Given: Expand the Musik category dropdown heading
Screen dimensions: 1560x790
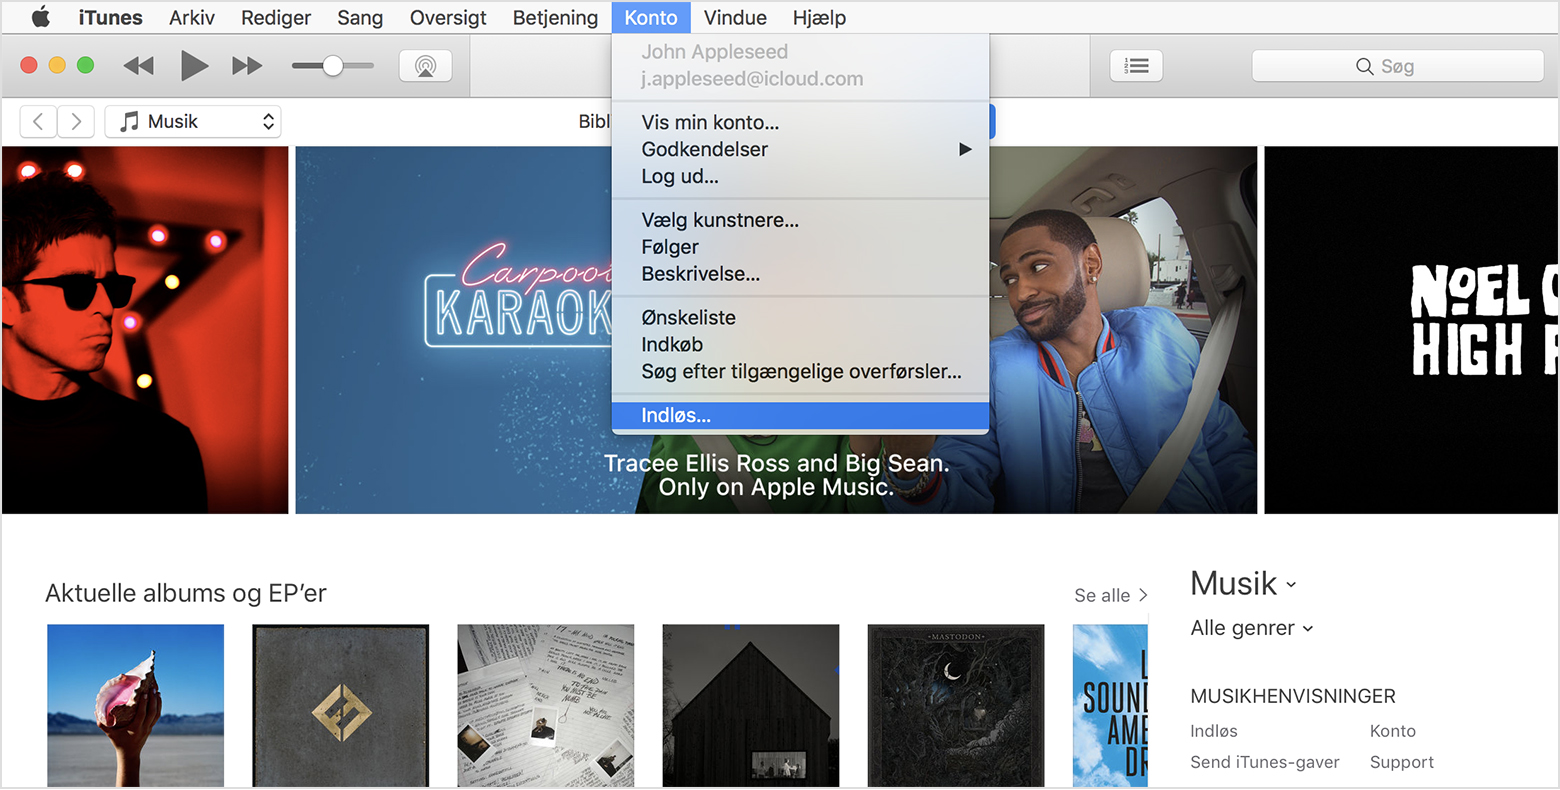Looking at the screenshot, I should tap(1243, 584).
